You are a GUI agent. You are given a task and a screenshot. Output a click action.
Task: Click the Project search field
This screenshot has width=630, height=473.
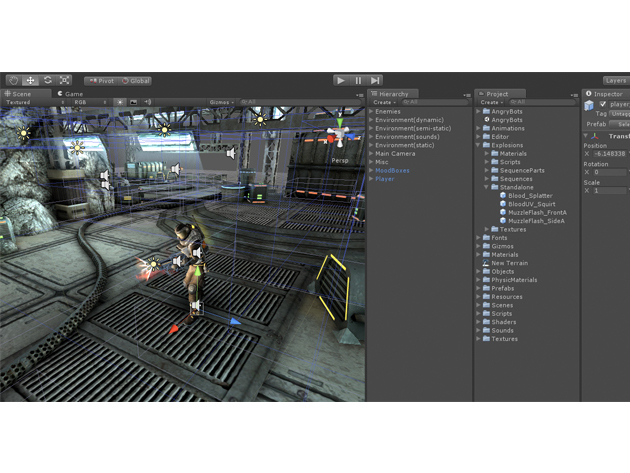[x=542, y=102]
